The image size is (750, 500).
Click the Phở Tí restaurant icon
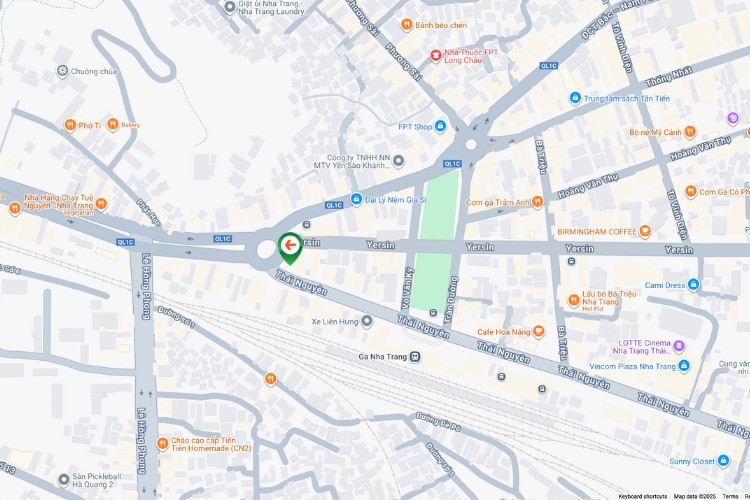[x=70, y=125]
